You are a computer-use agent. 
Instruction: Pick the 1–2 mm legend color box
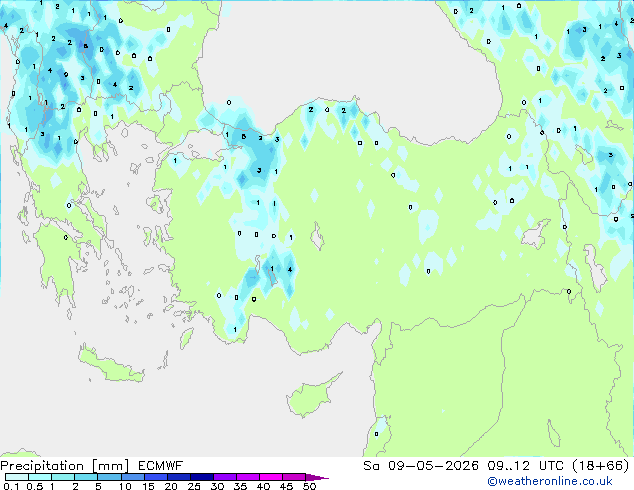pos(63,477)
